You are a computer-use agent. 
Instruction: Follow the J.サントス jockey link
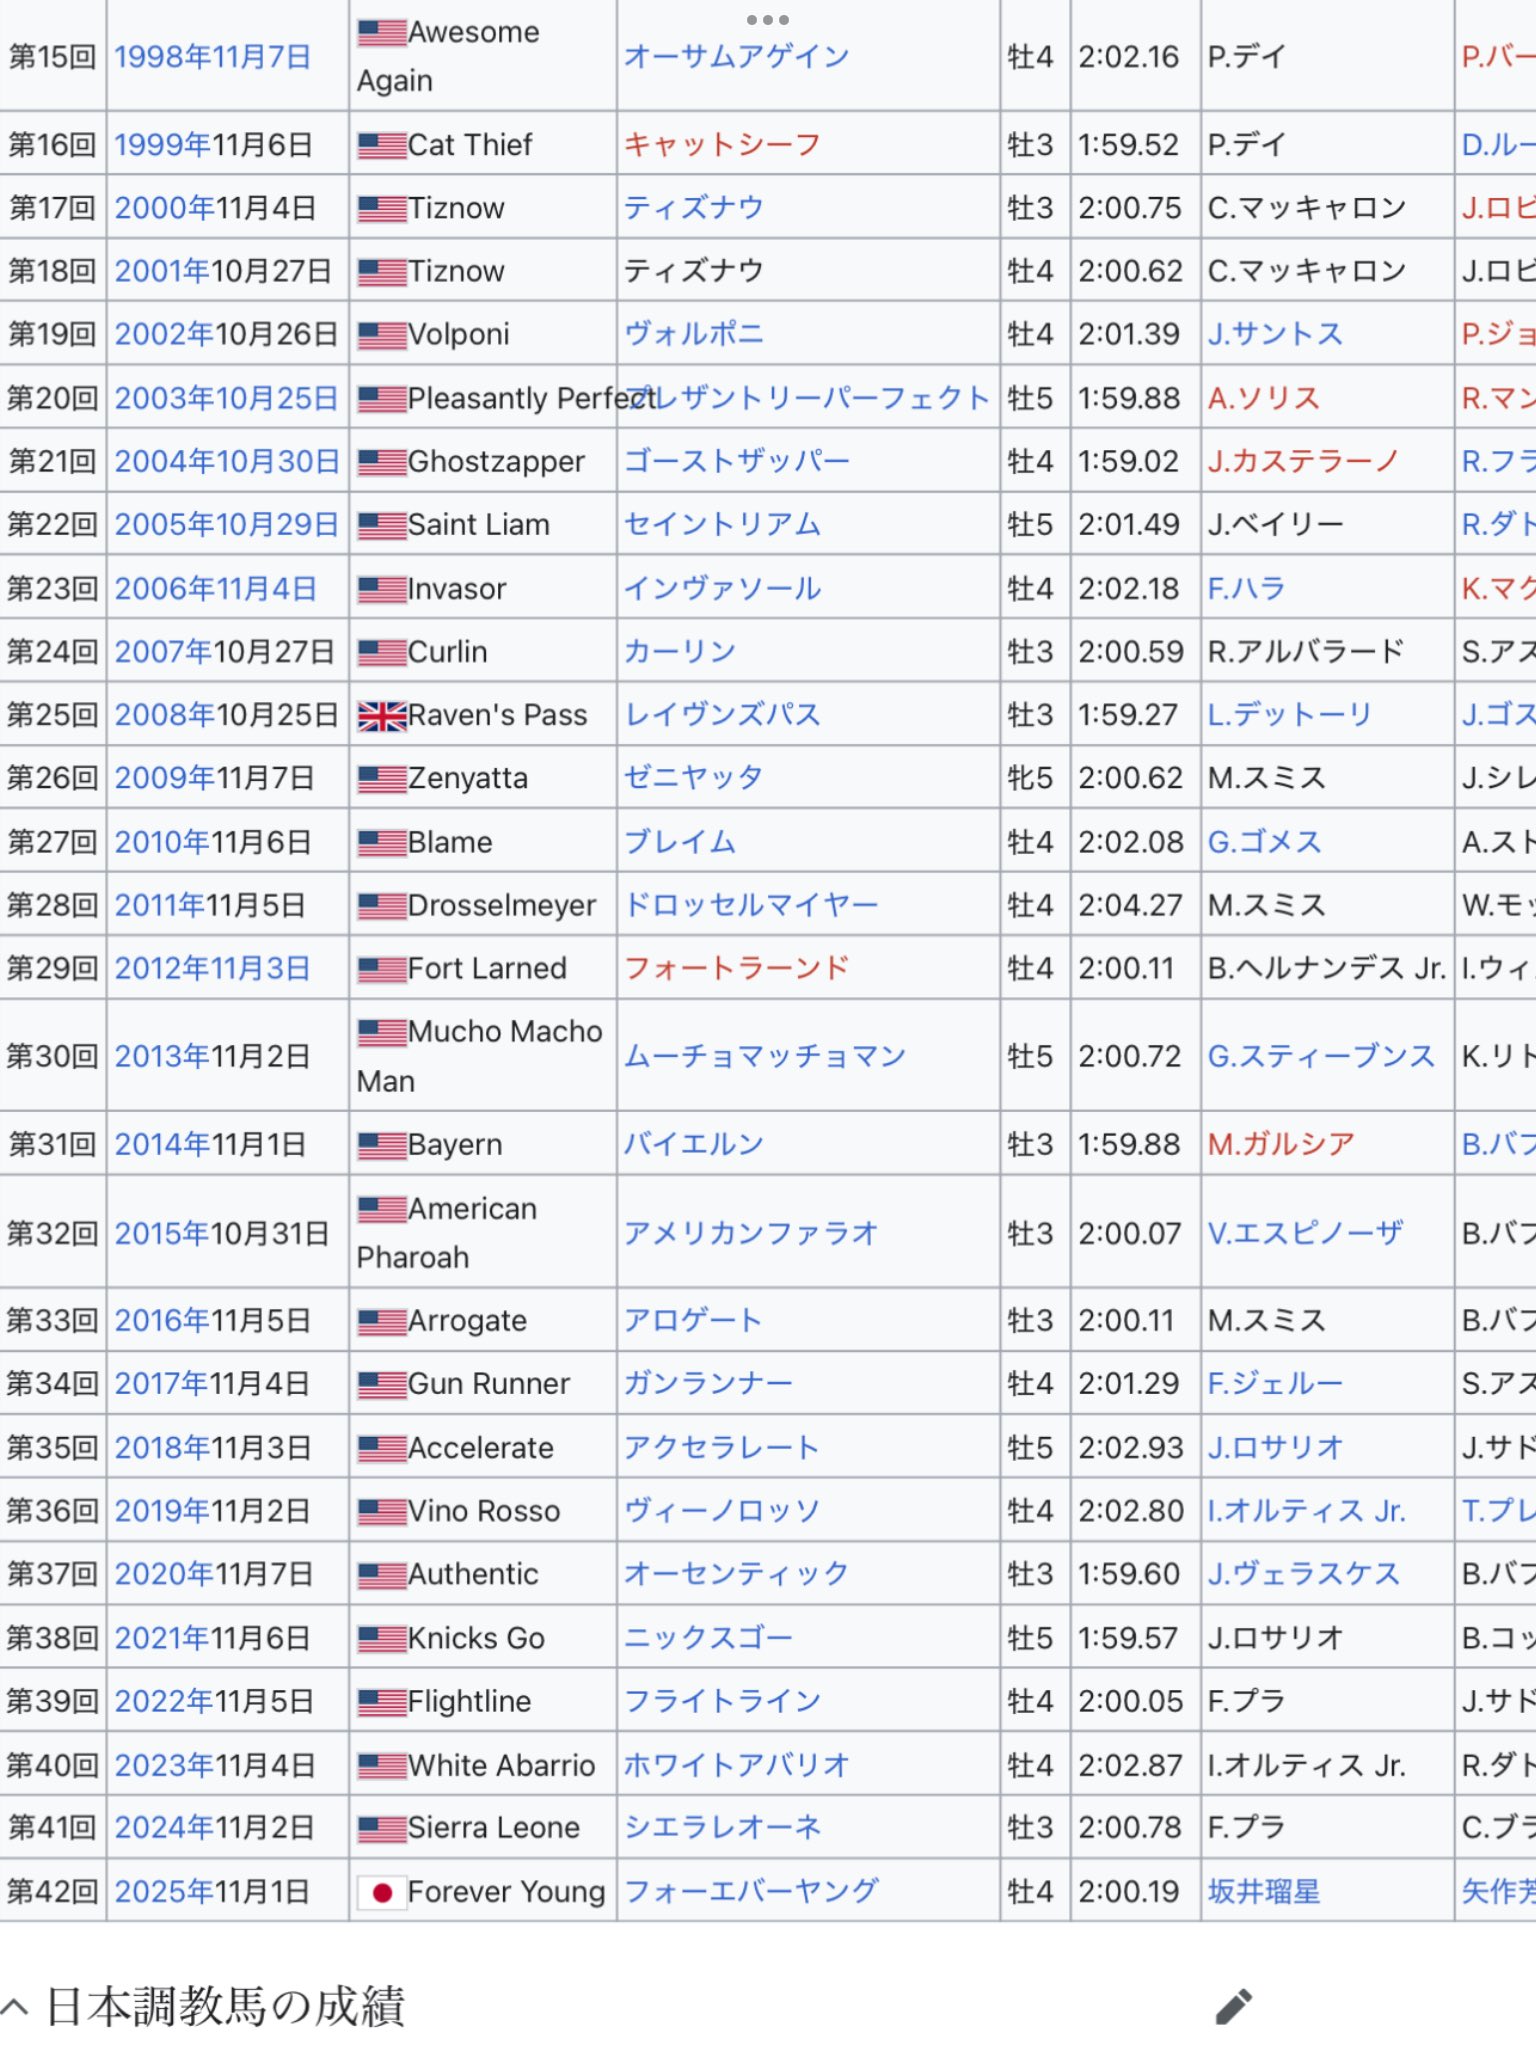[x=1275, y=334]
